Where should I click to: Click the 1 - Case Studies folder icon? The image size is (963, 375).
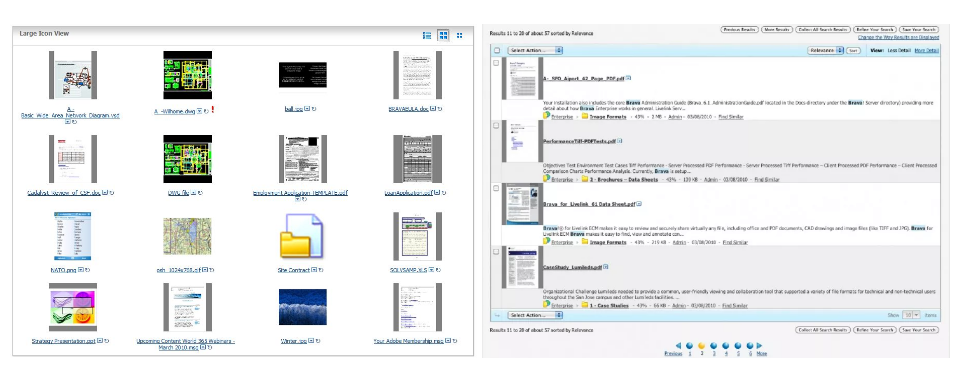[585, 304]
